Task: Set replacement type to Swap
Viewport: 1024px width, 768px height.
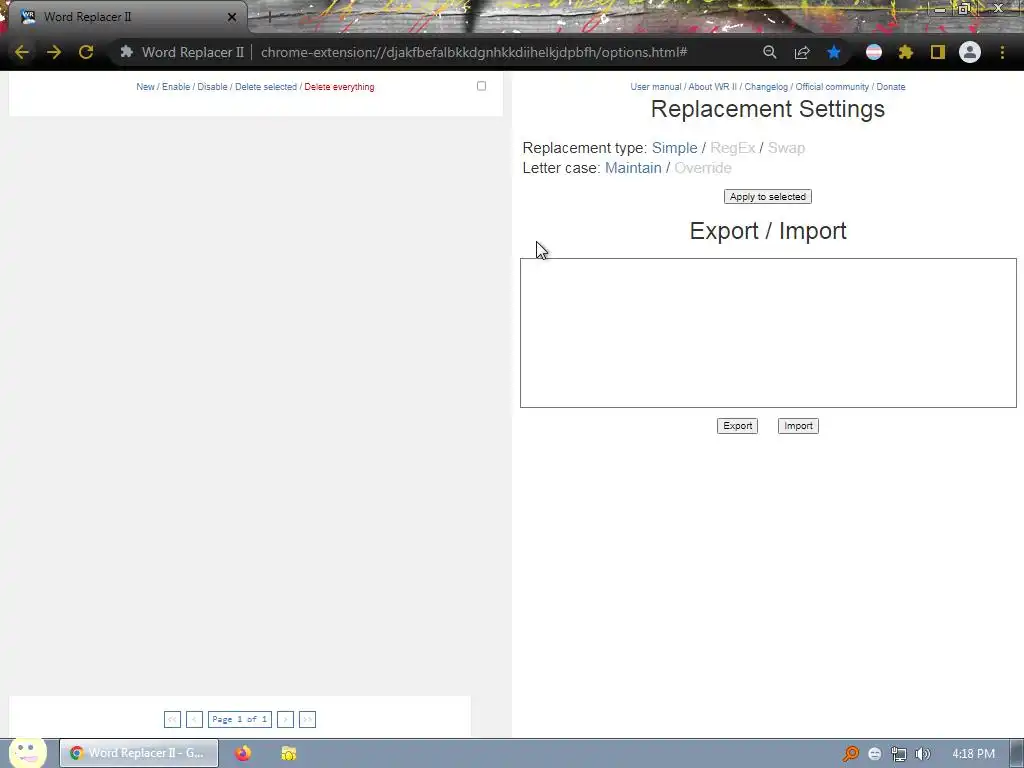Action: coord(786,148)
